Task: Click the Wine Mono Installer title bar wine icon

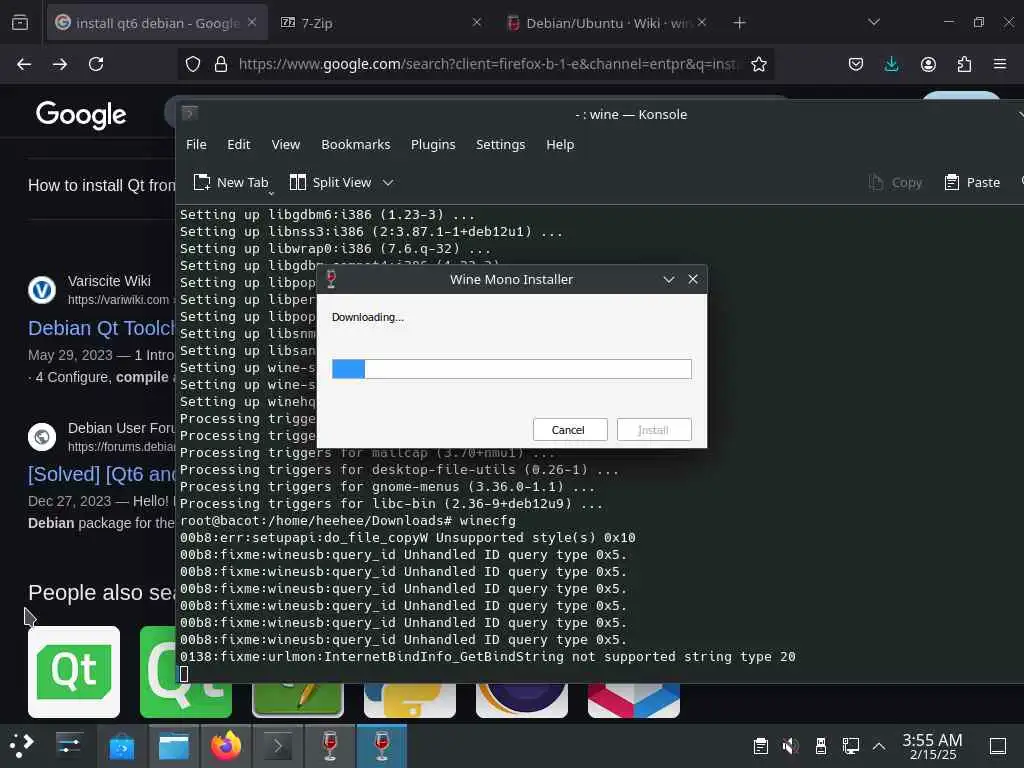Action: (331, 279)
